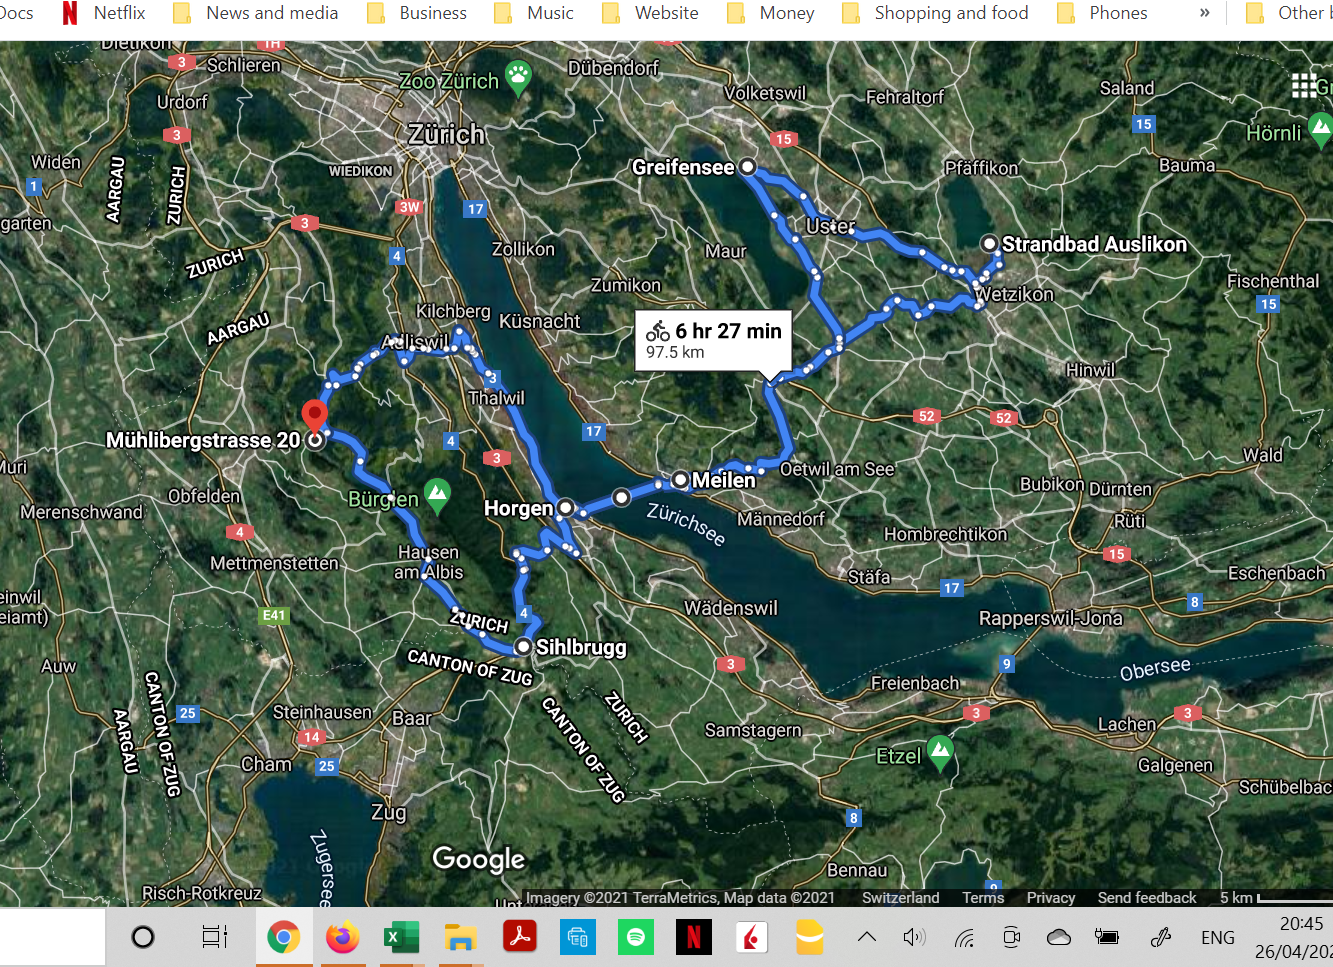Click the Rapperswil-Jona town label
The image size is (1333, 967).
(1050, 618)
